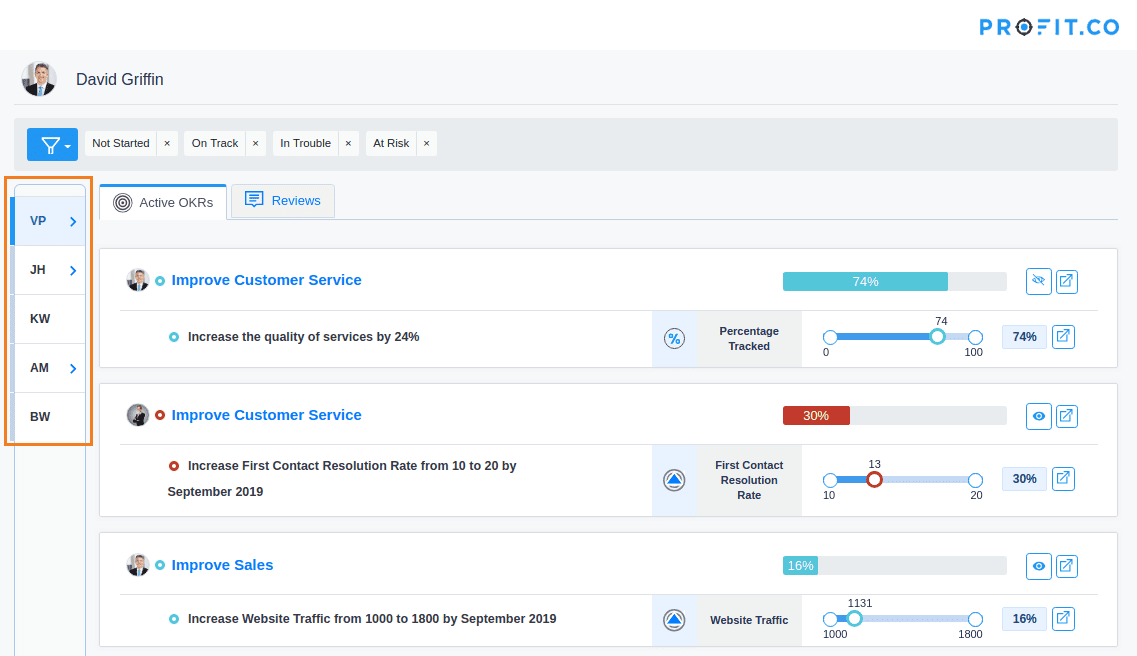Open the Improve Sales objective link
This screenshot has width=1137, height=656.
pos(222,565)
